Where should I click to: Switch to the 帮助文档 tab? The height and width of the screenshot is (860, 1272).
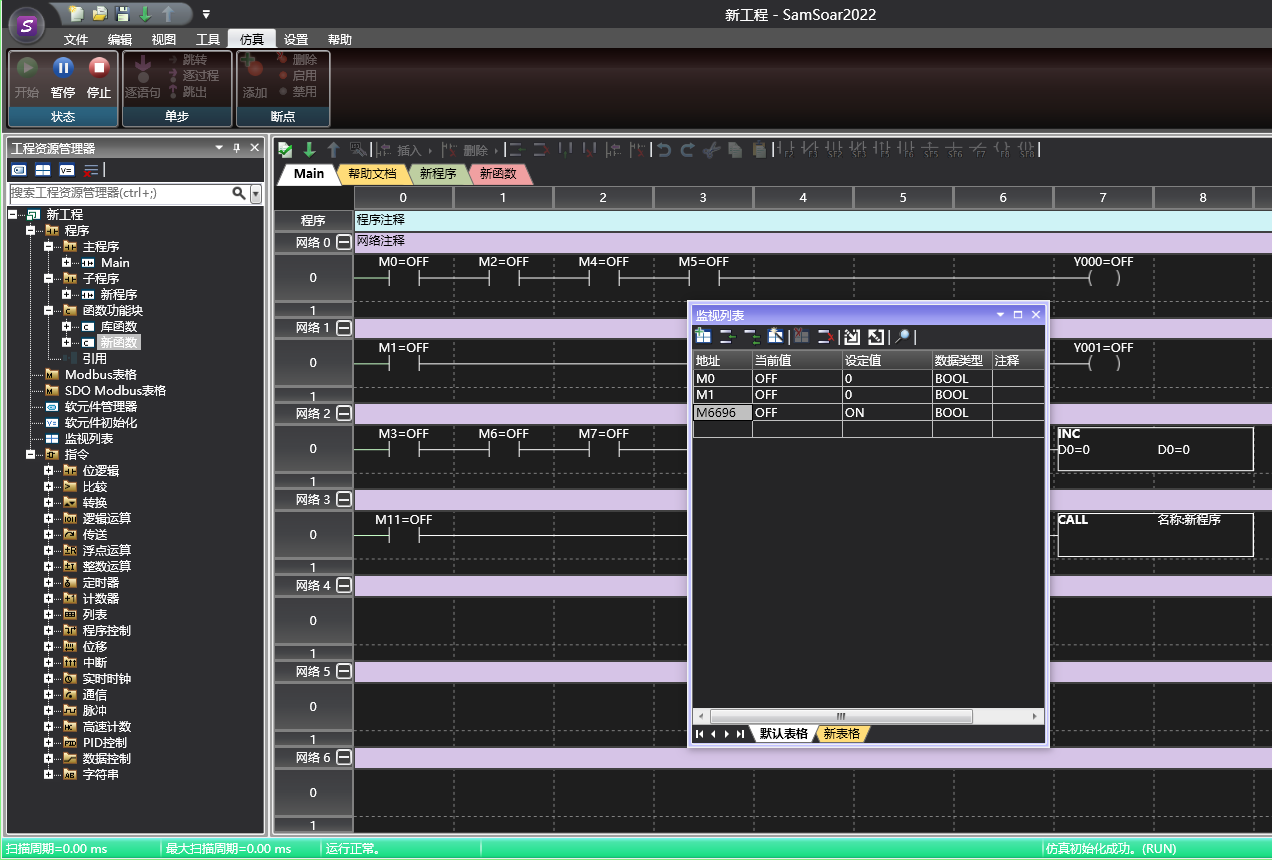click(372, 173)
